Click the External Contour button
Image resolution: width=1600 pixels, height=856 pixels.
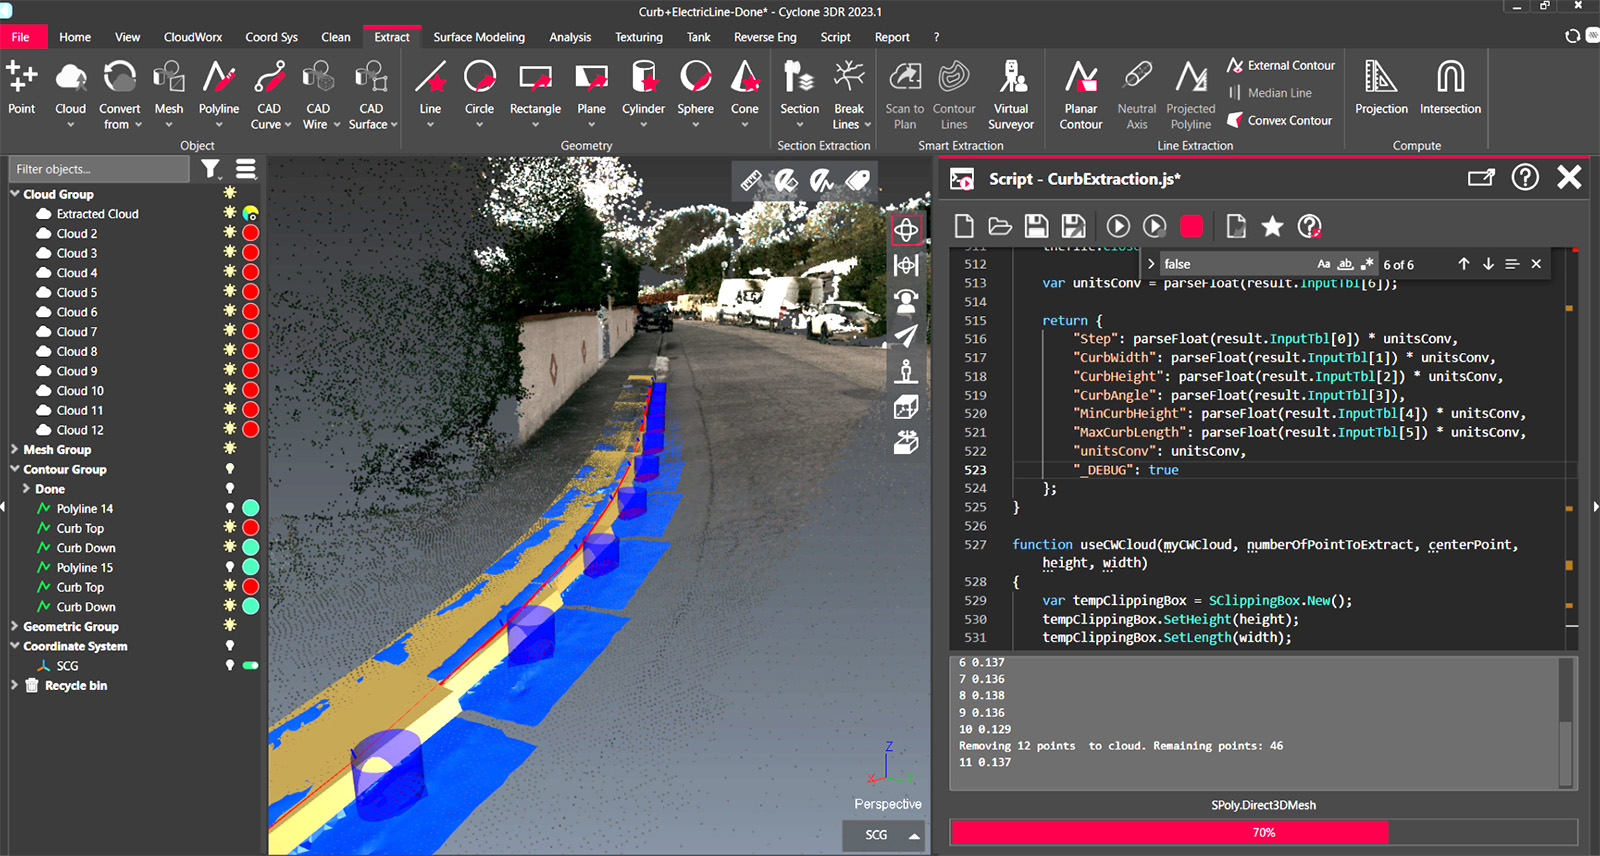coord(1281,65)
